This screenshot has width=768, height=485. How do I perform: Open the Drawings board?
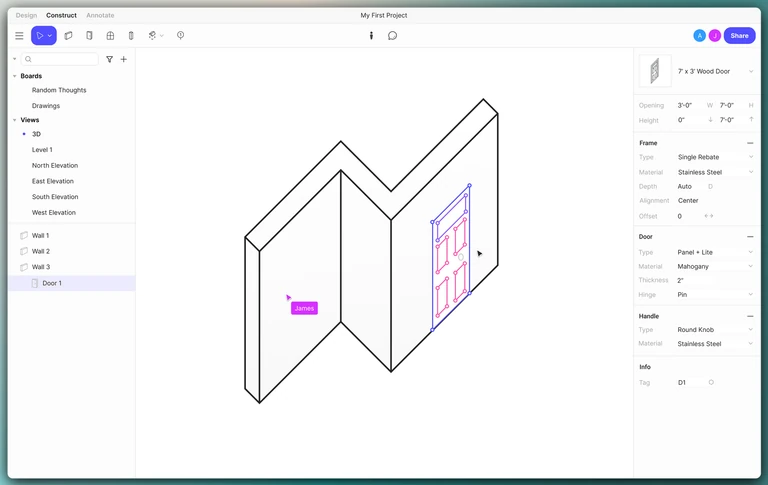[x=46, y=106]
